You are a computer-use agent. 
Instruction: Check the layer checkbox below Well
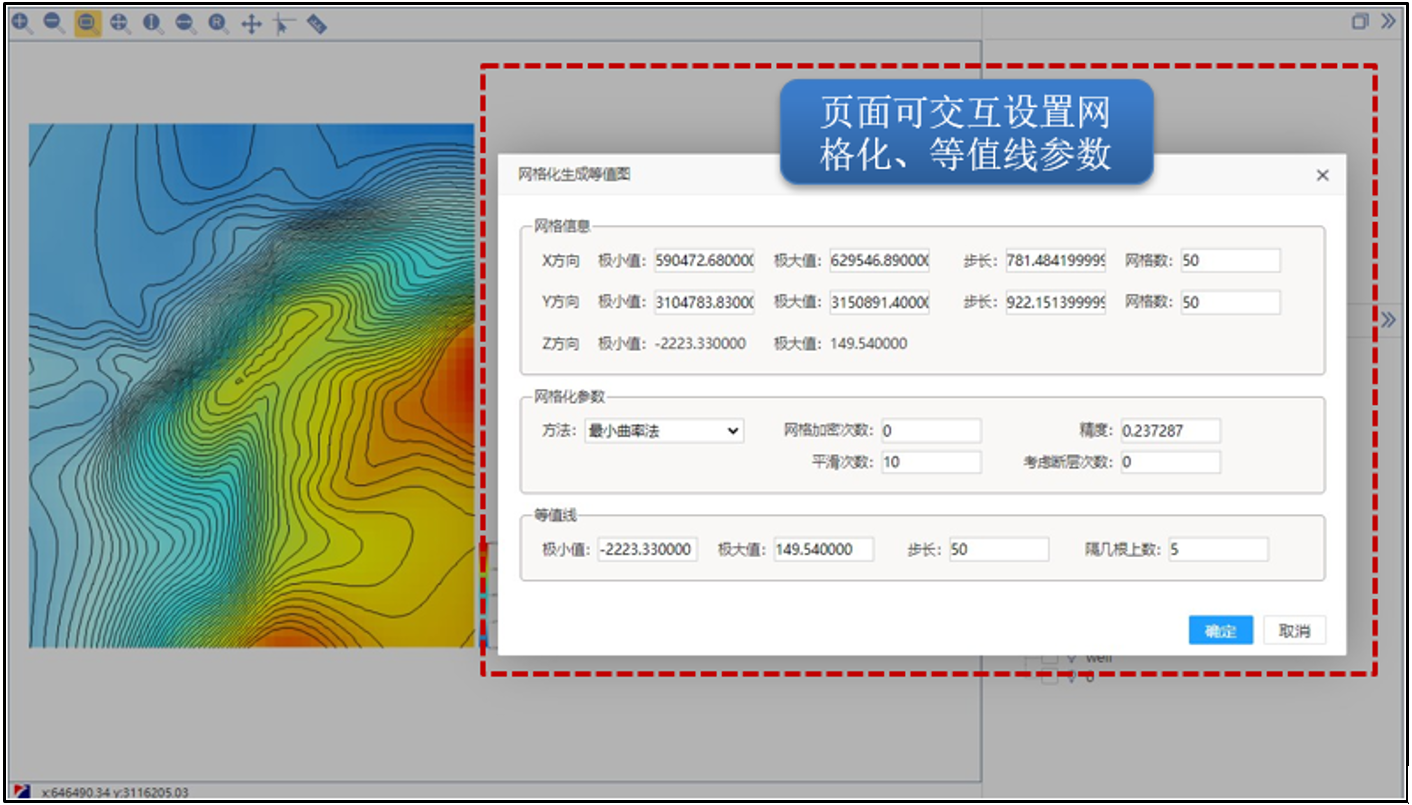tap(1049, 676)
